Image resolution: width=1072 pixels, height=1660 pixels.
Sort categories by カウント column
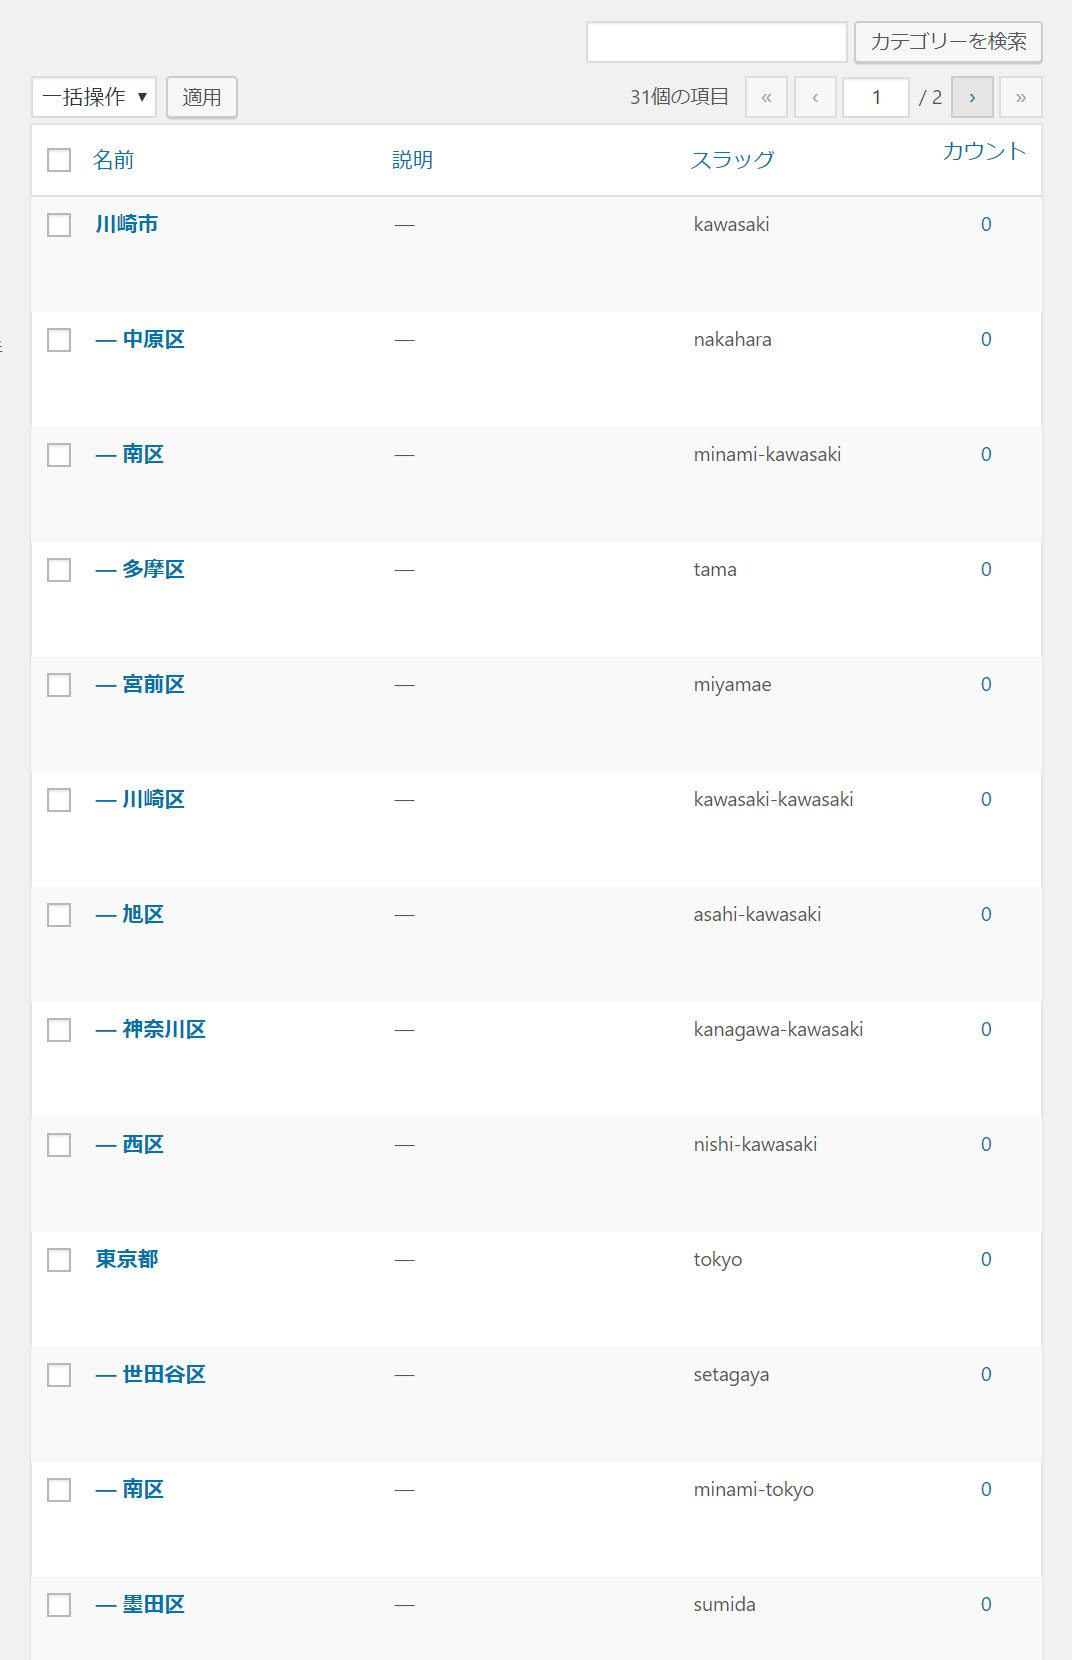[x=984, y=151]
